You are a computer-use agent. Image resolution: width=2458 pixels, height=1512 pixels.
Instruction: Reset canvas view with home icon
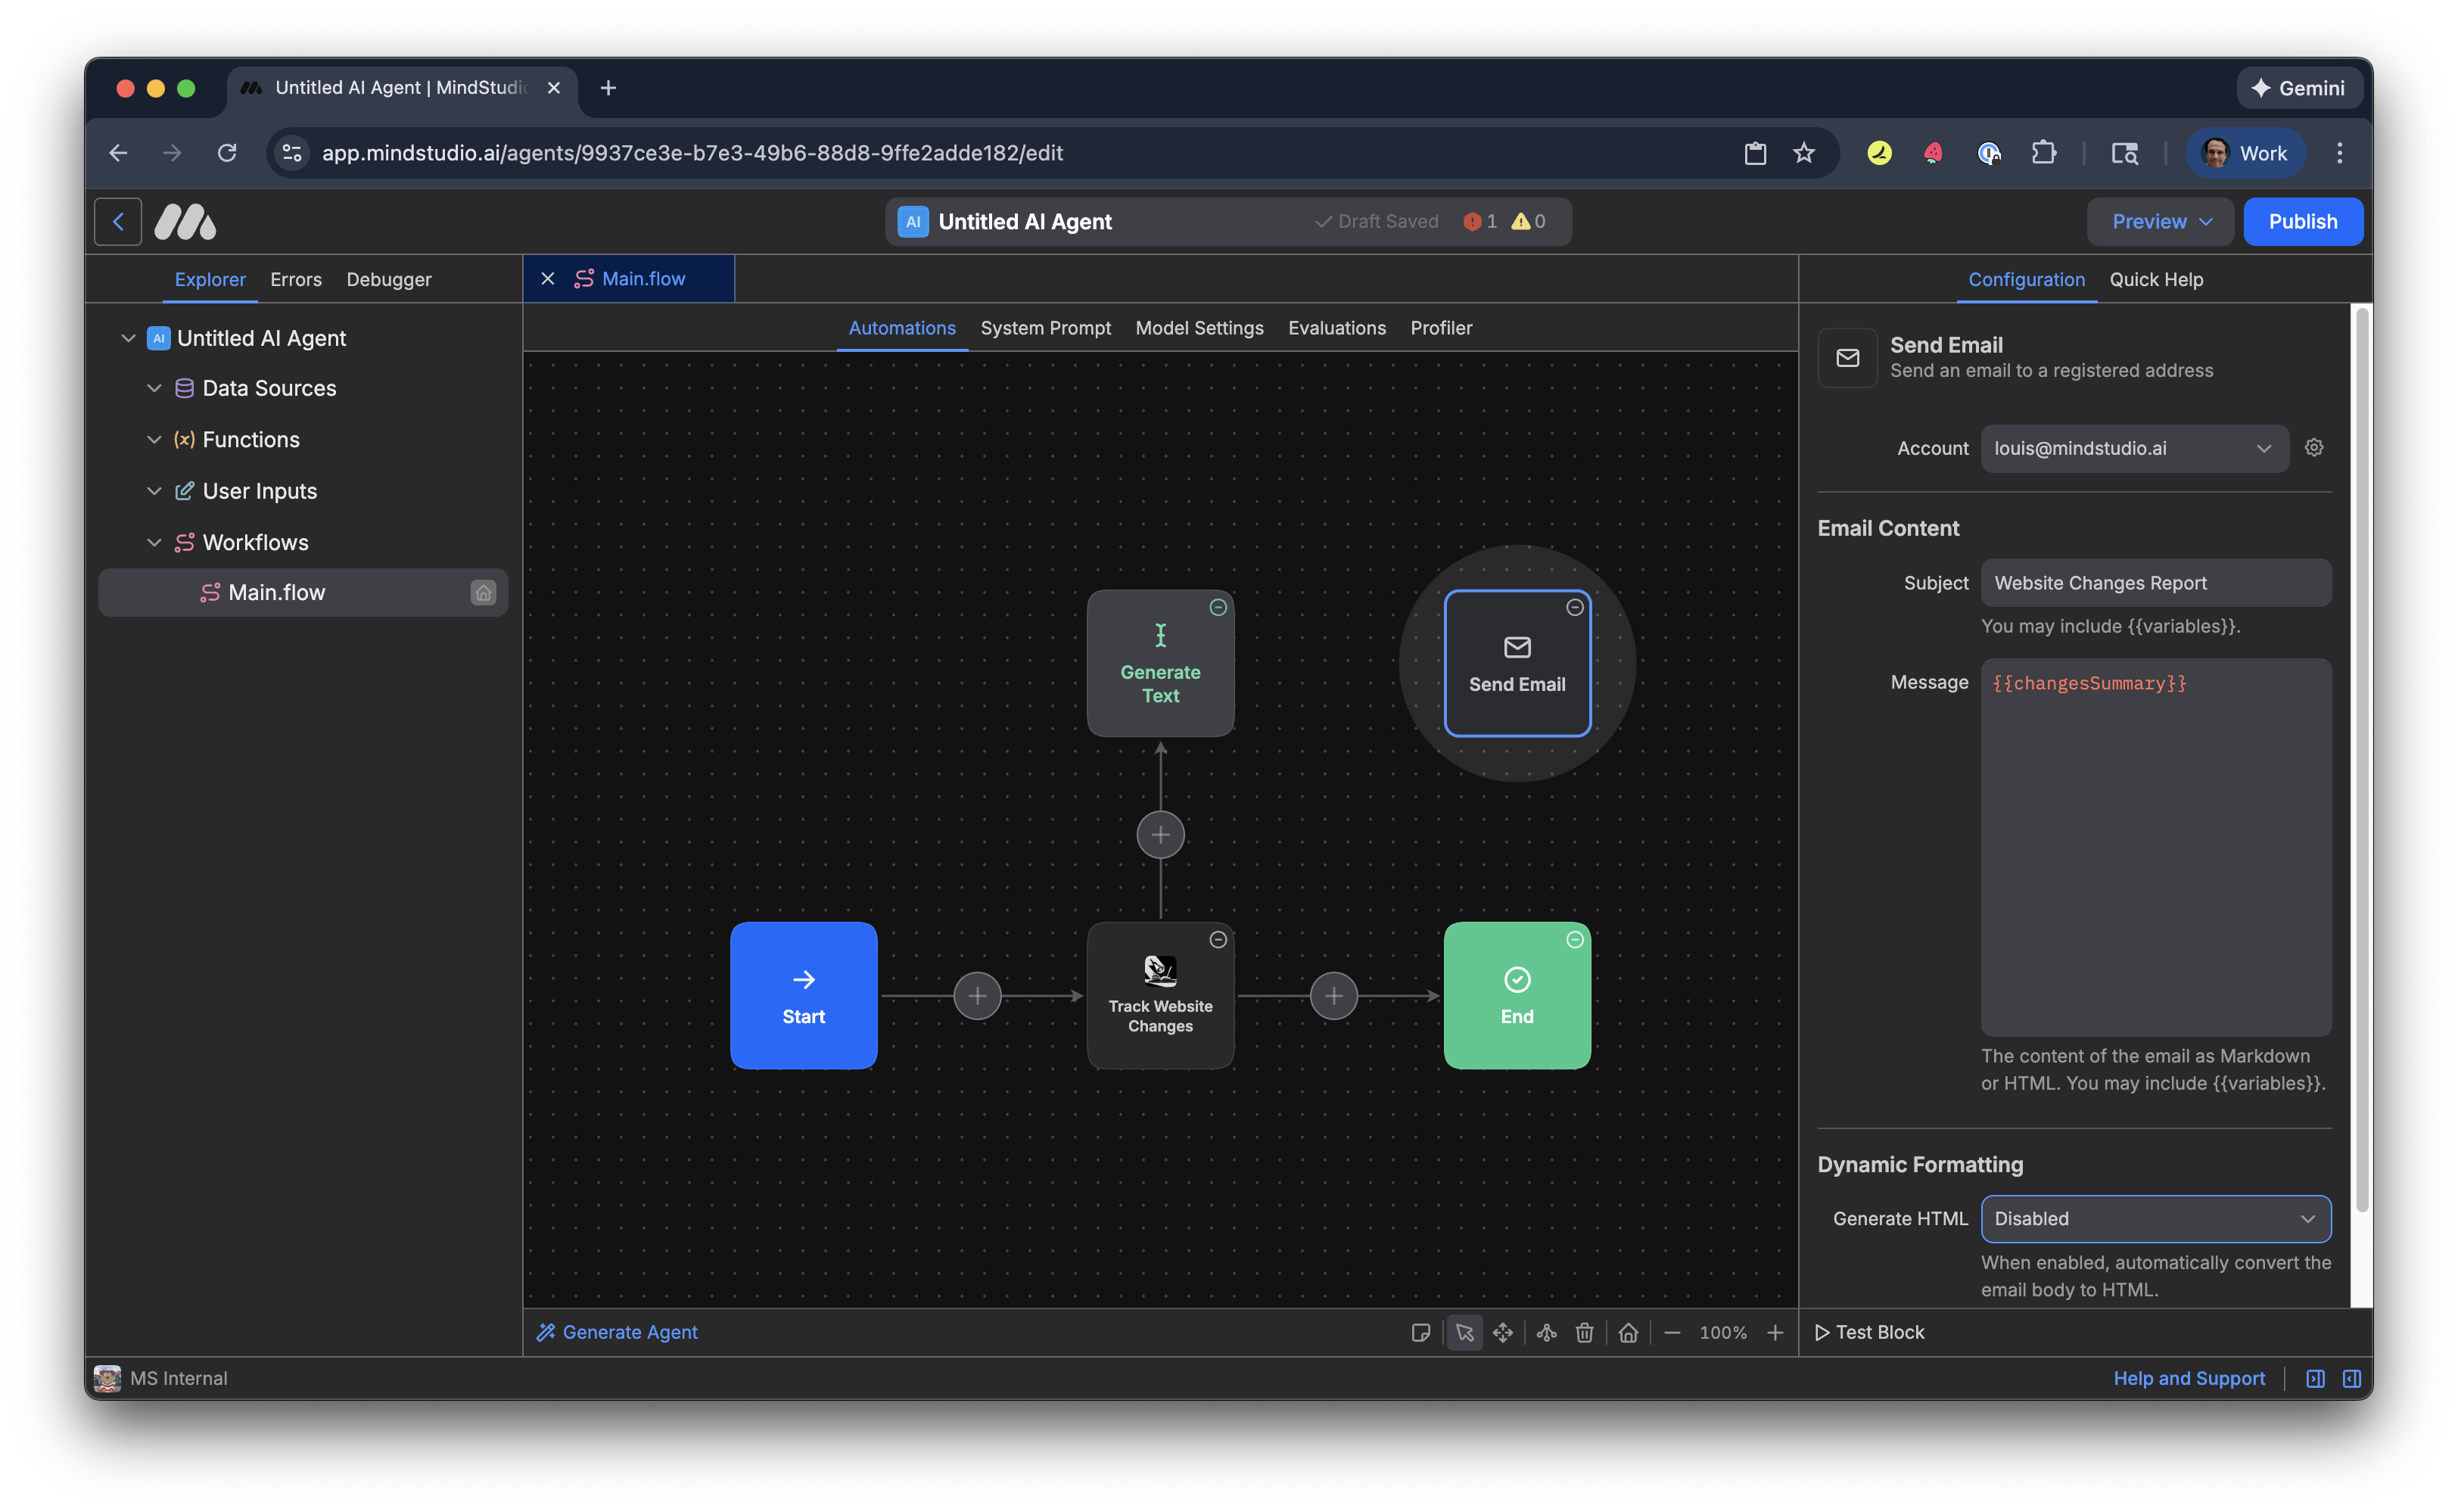tap(1628, 1332)
